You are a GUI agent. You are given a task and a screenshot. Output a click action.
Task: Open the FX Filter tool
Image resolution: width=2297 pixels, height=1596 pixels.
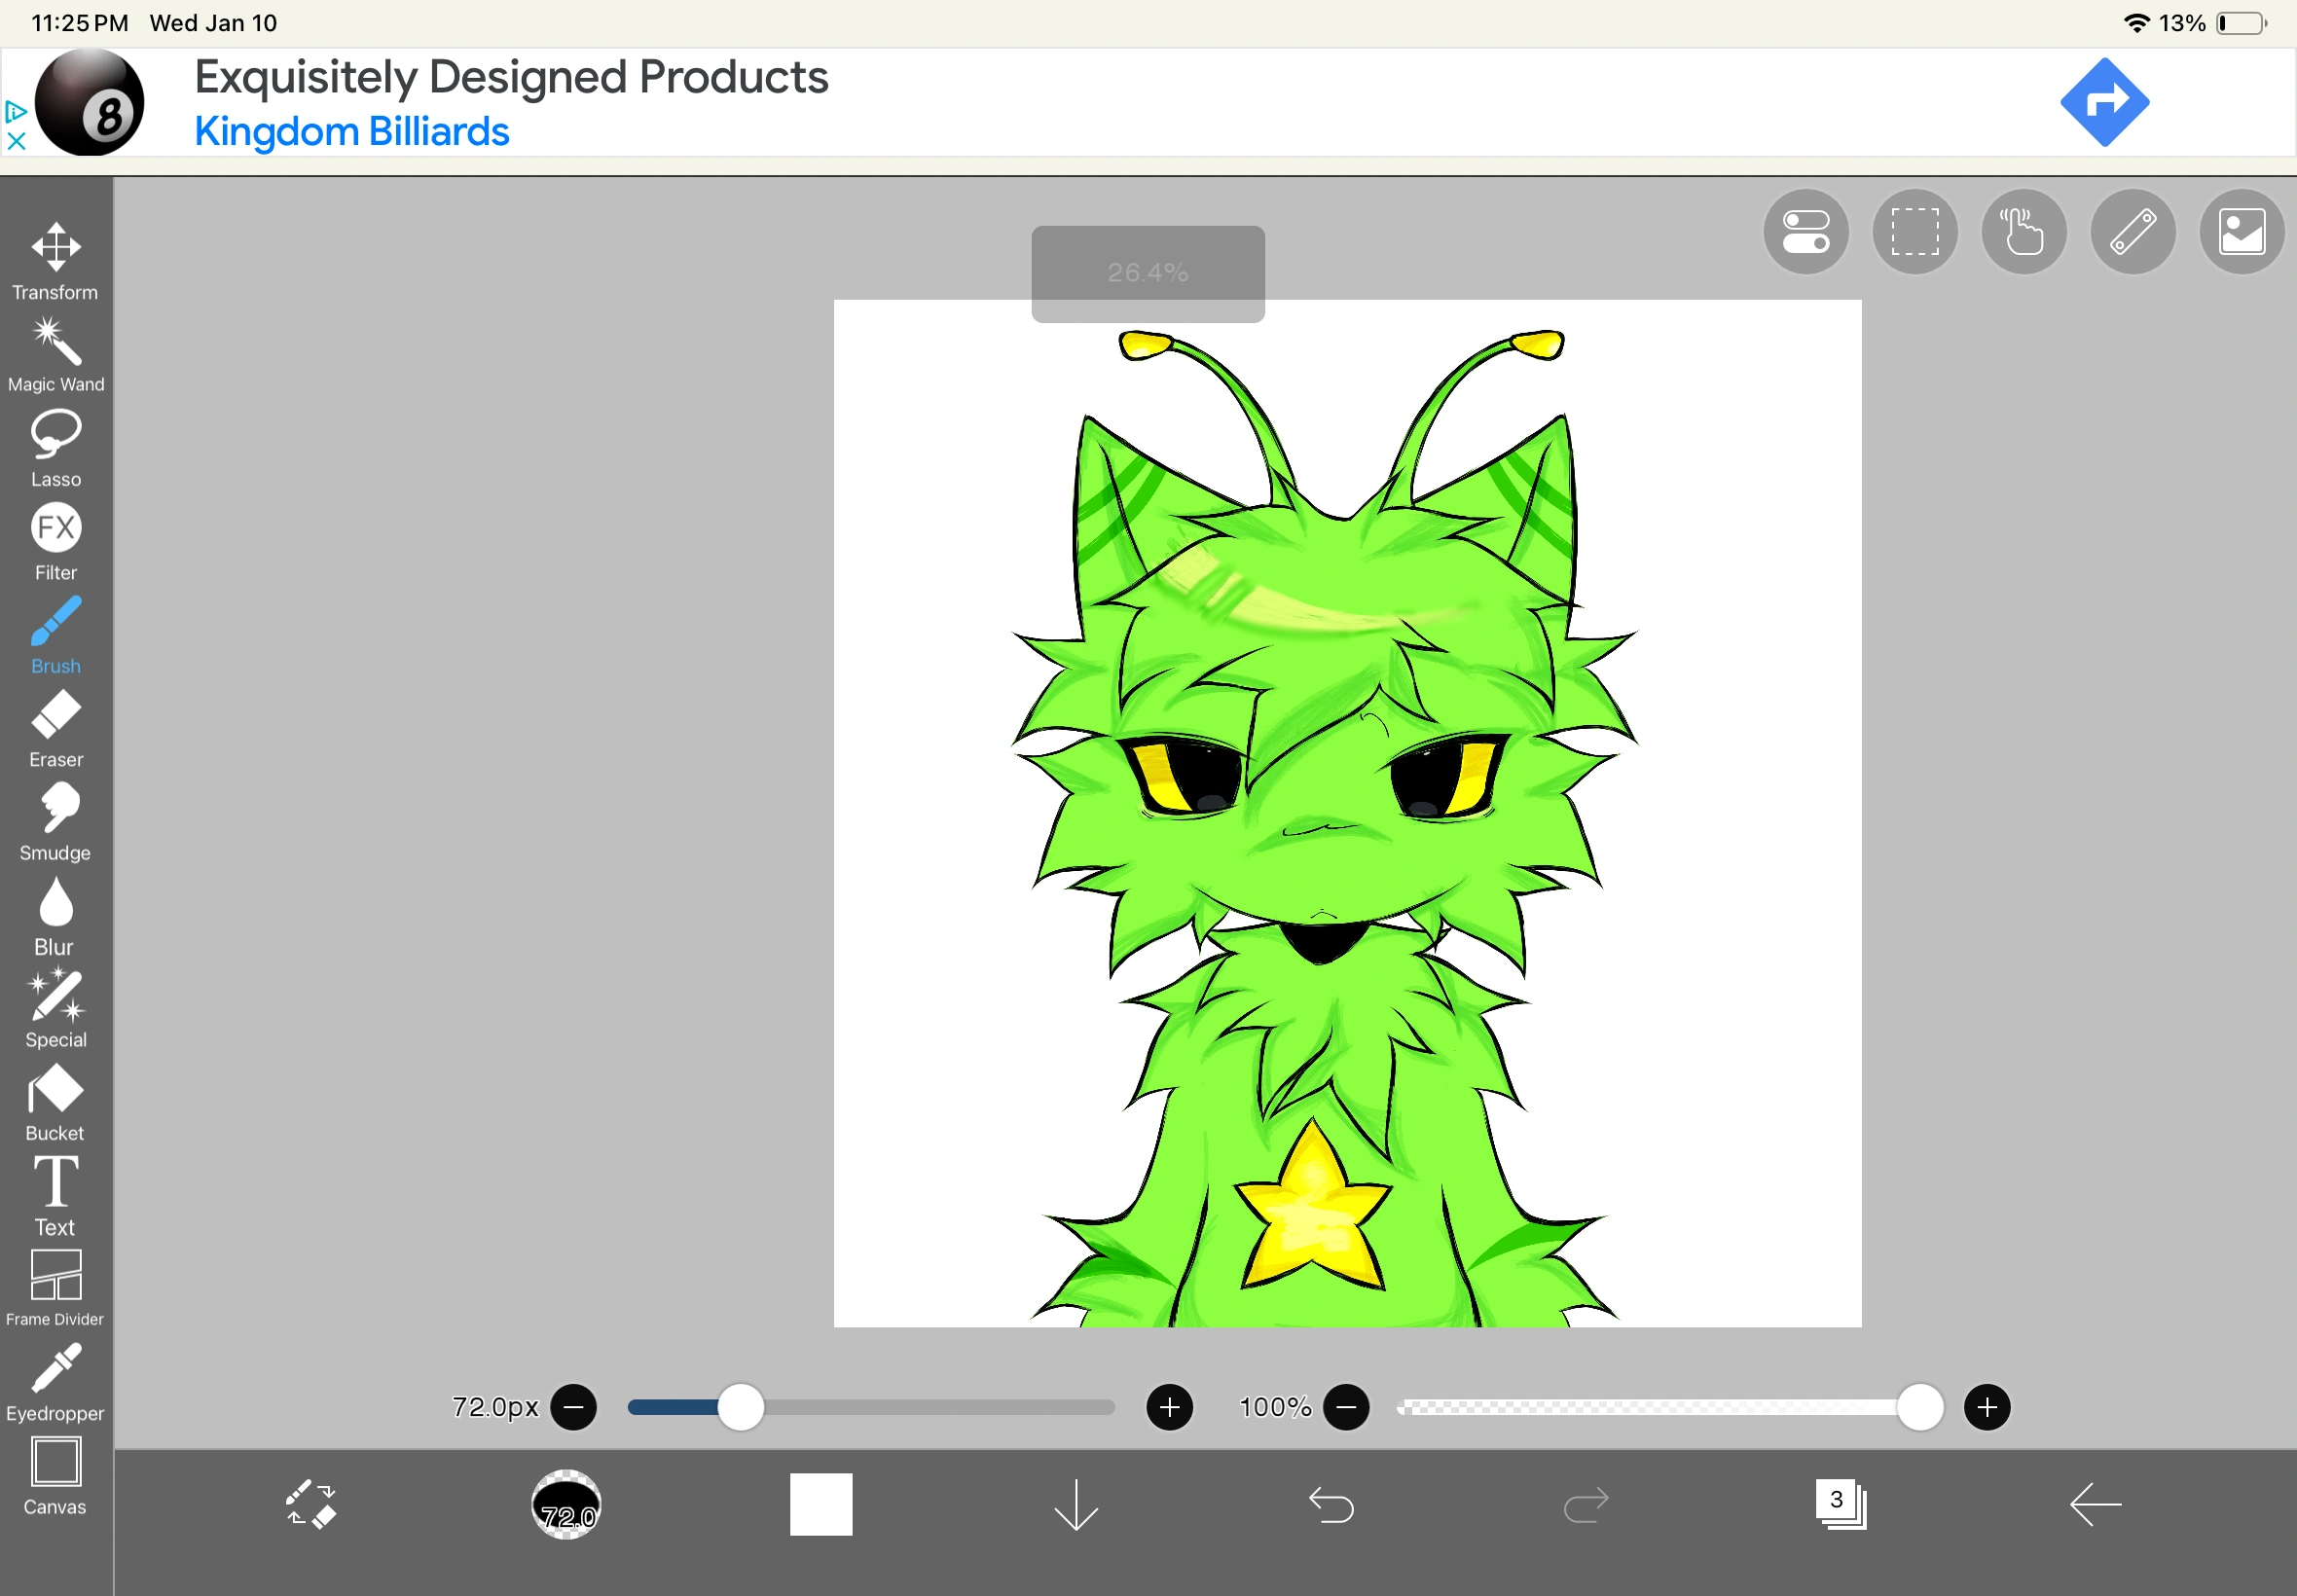pyautogui.click(x=56, y=540)
